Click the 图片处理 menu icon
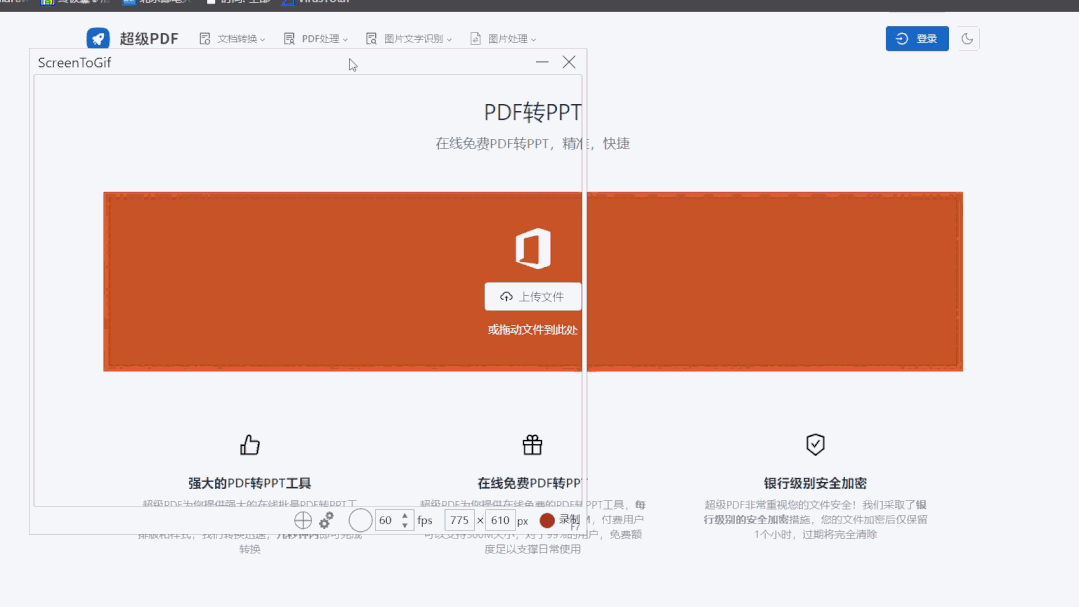The height and width of the screenshot is (607, 1079). click(x=476, y=39)
